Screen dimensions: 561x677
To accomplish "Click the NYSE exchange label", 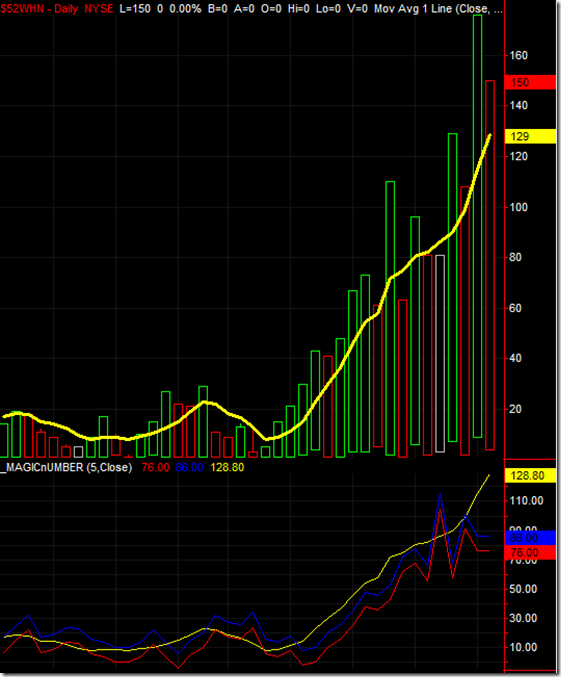I will click(x=99, y=9).
